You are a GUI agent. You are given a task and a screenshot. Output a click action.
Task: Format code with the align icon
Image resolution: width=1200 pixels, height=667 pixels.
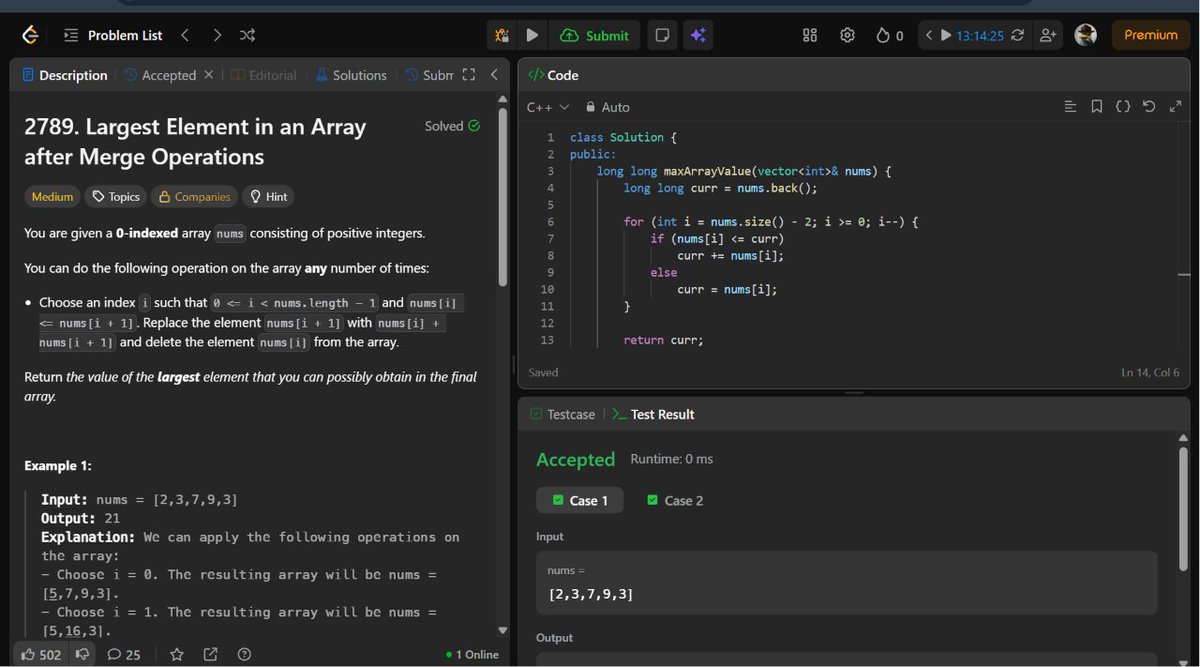pyautogui.click(x=1070, y=107)
